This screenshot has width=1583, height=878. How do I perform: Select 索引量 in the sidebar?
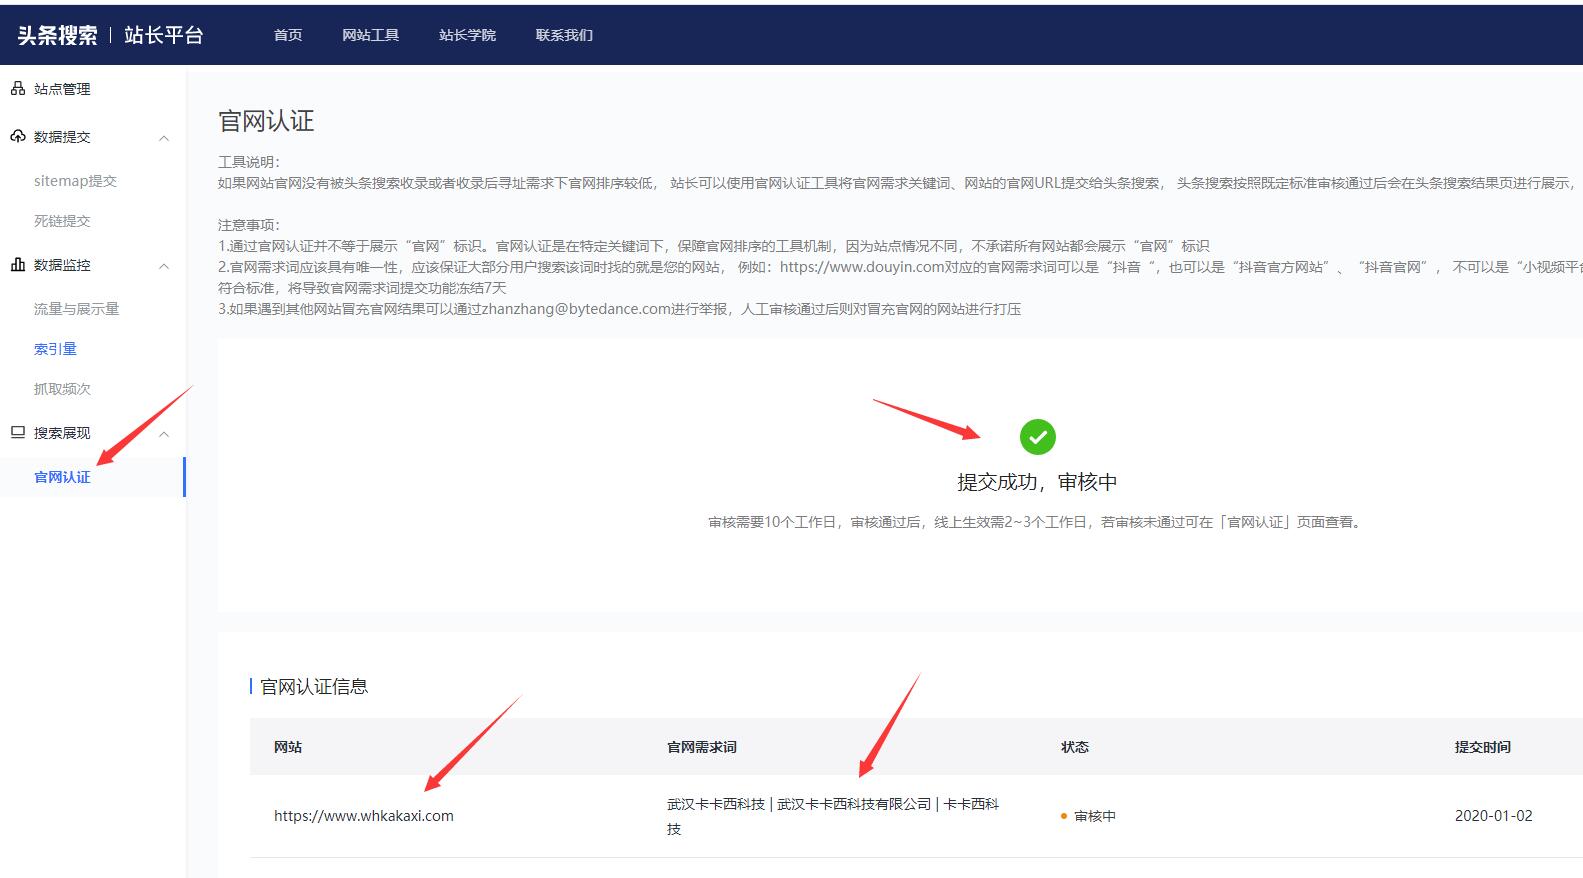coord(55,349)
